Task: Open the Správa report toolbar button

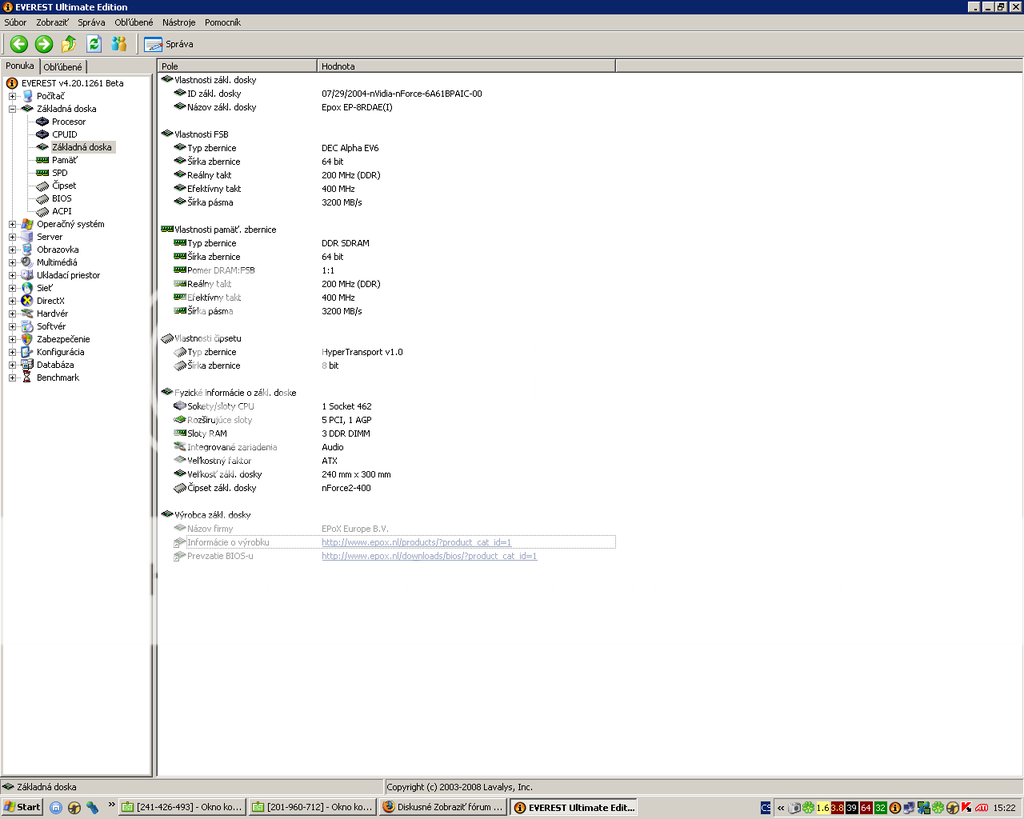Action: click(x=168, y=44)
